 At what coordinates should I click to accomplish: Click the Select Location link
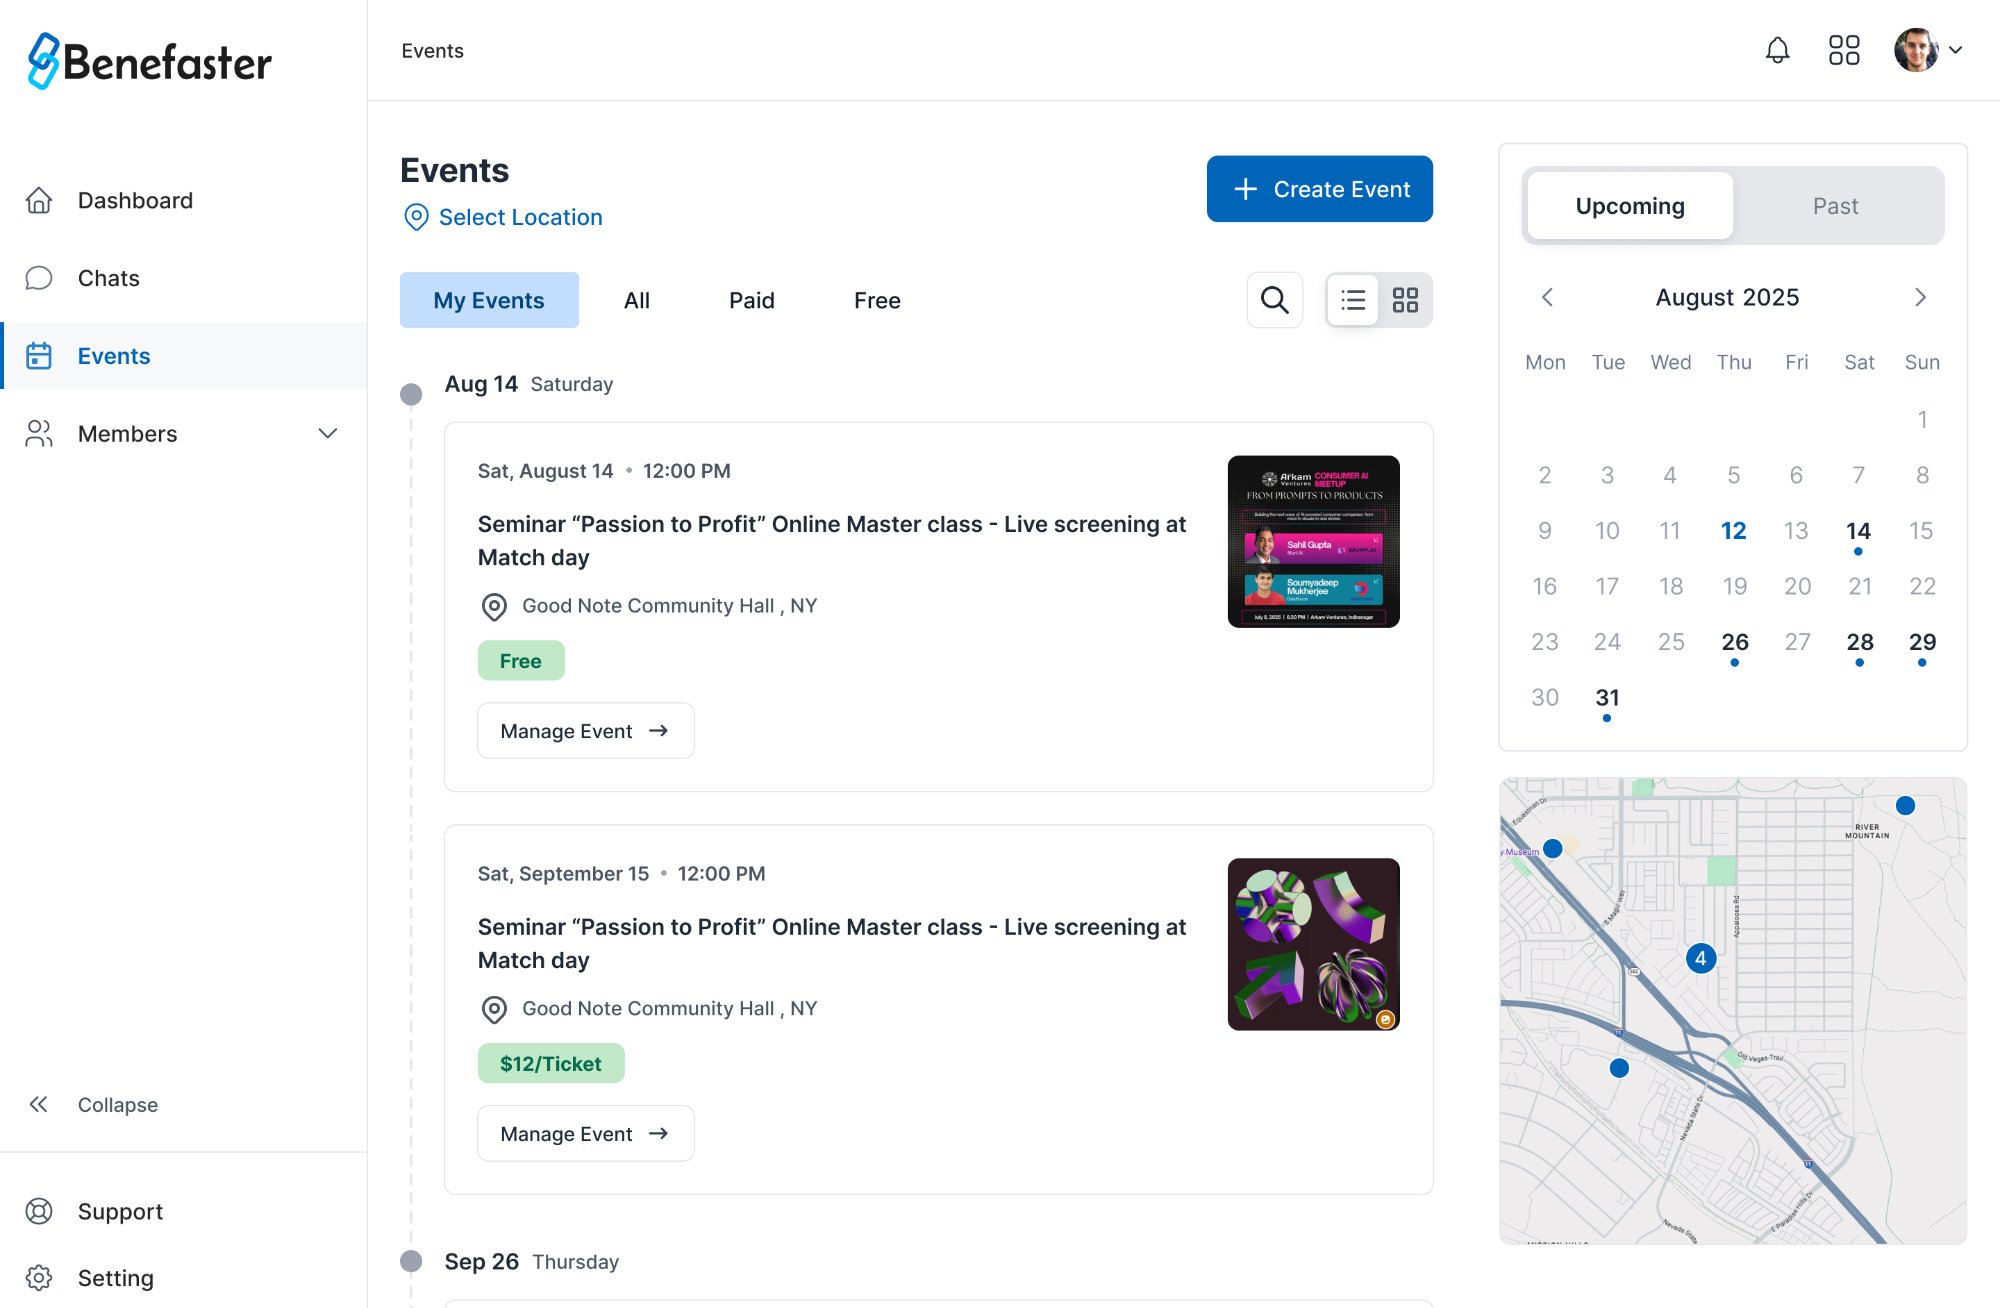520,217
